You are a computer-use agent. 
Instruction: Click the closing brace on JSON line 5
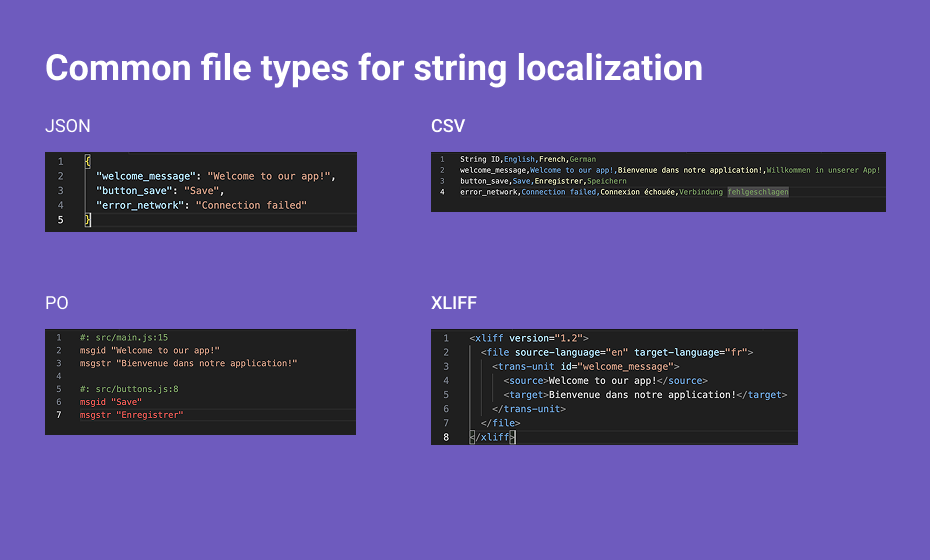[x=87, y=220]
